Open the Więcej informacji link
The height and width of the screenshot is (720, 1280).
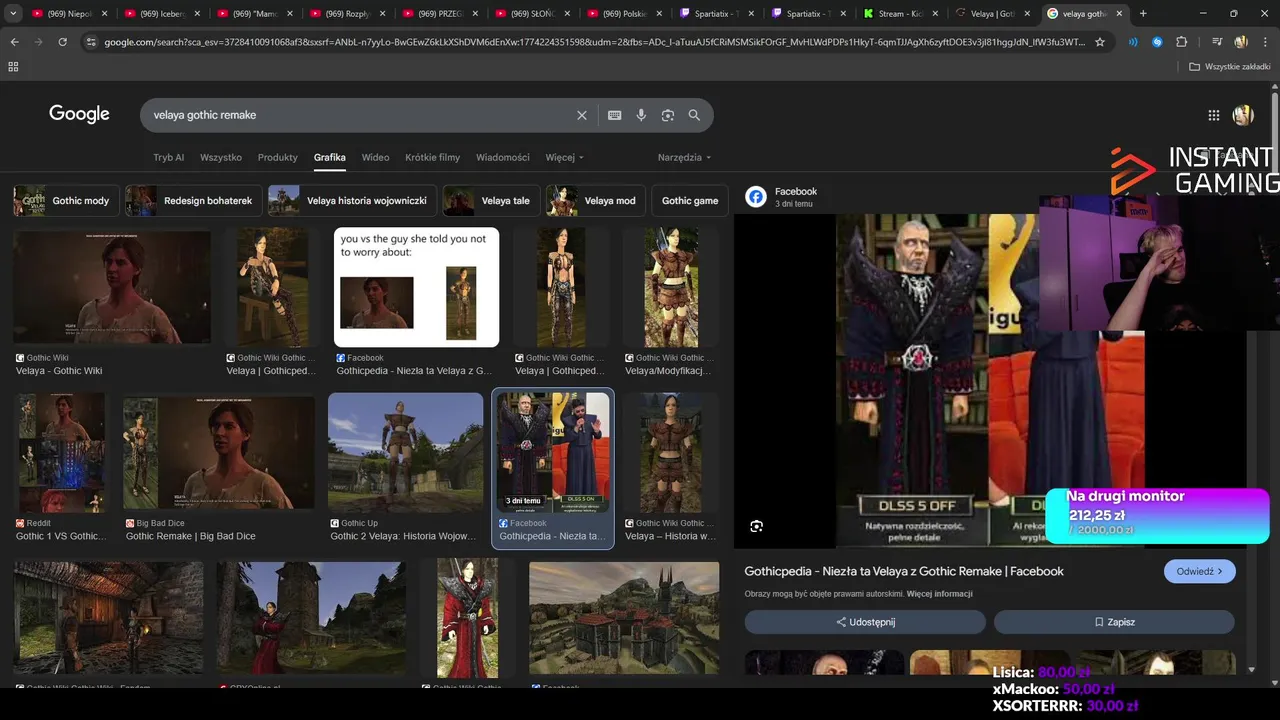point(939,594)
